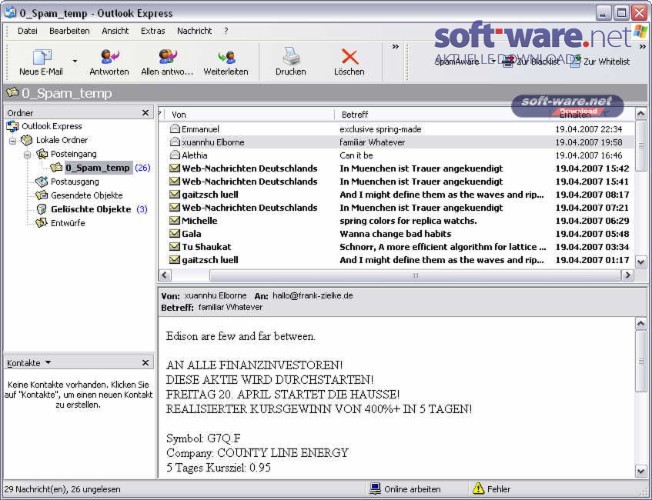Click the Antworten reply icon
This screenshot has height=500, width=652.
pos(110,57)
